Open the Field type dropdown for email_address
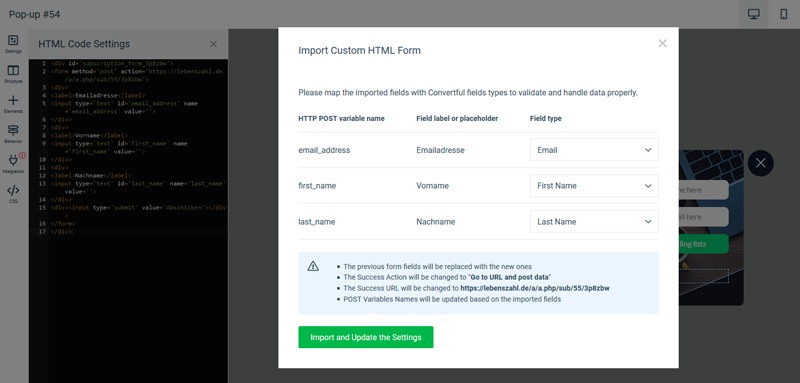The width and height of the screenshot is (800, 383). click(x=594, y=150)
